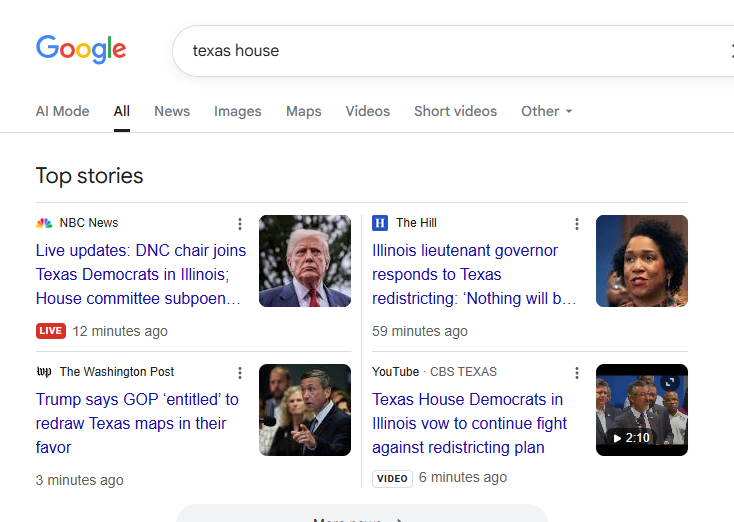This screenshot has height=522, width=734.
Task: Open Illinois lieutenant governor responds article
Action: (x=474, y=274)
